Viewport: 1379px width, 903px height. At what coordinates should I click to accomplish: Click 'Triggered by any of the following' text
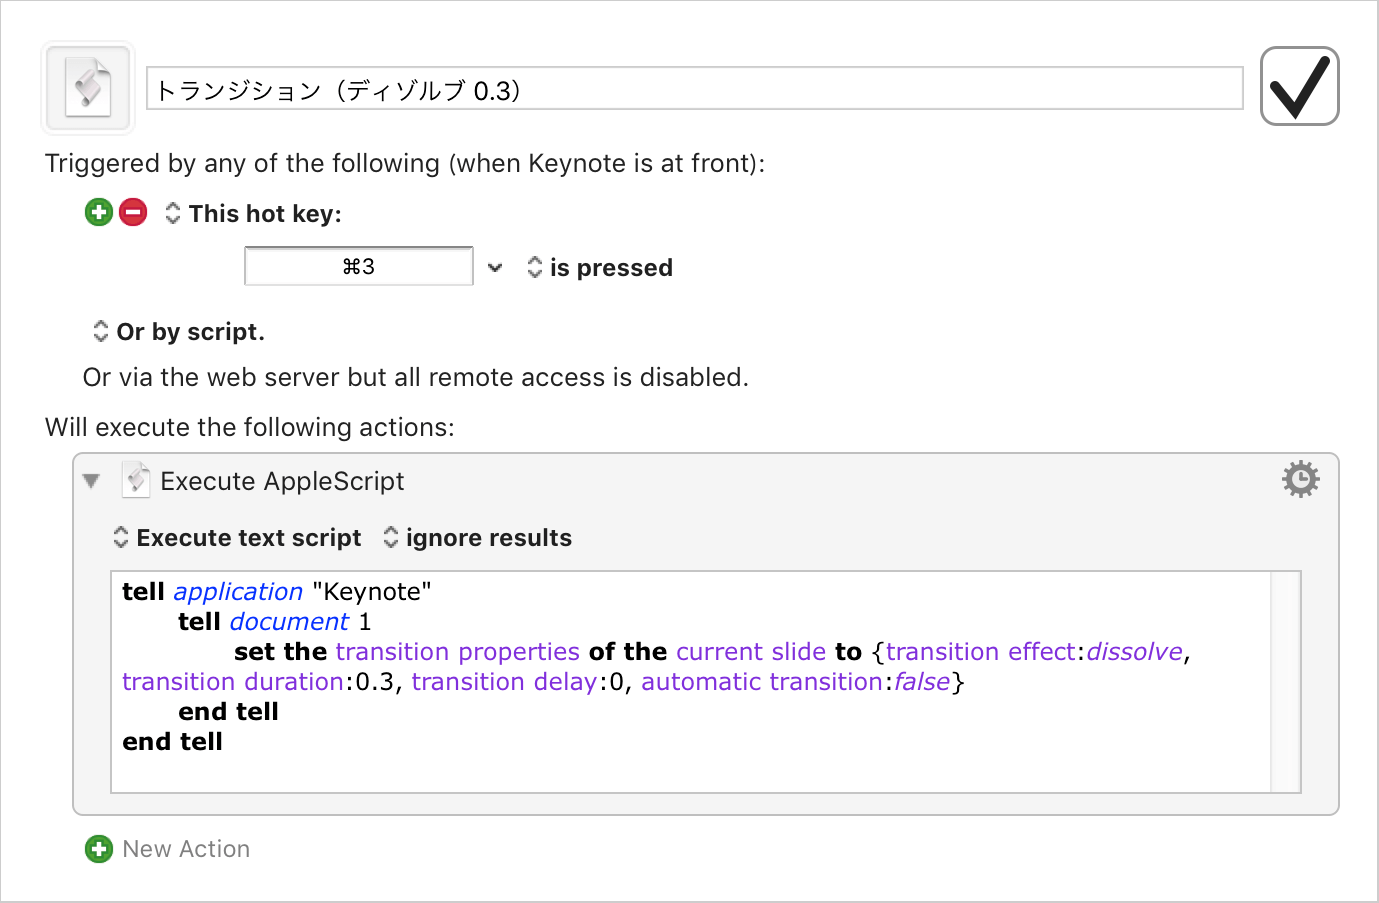point(405,163)
